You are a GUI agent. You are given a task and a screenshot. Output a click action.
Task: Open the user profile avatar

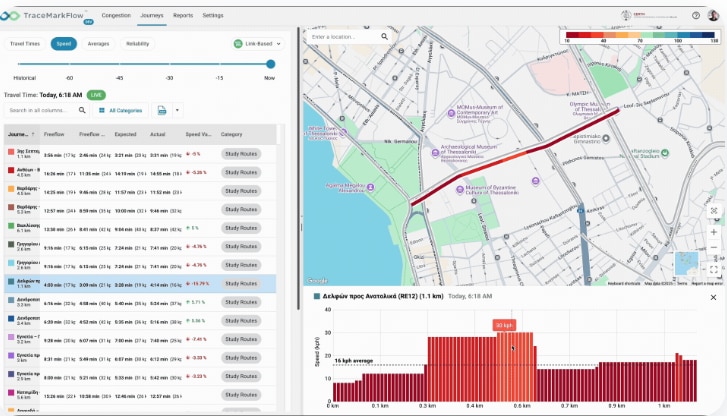tap(715, 16)
